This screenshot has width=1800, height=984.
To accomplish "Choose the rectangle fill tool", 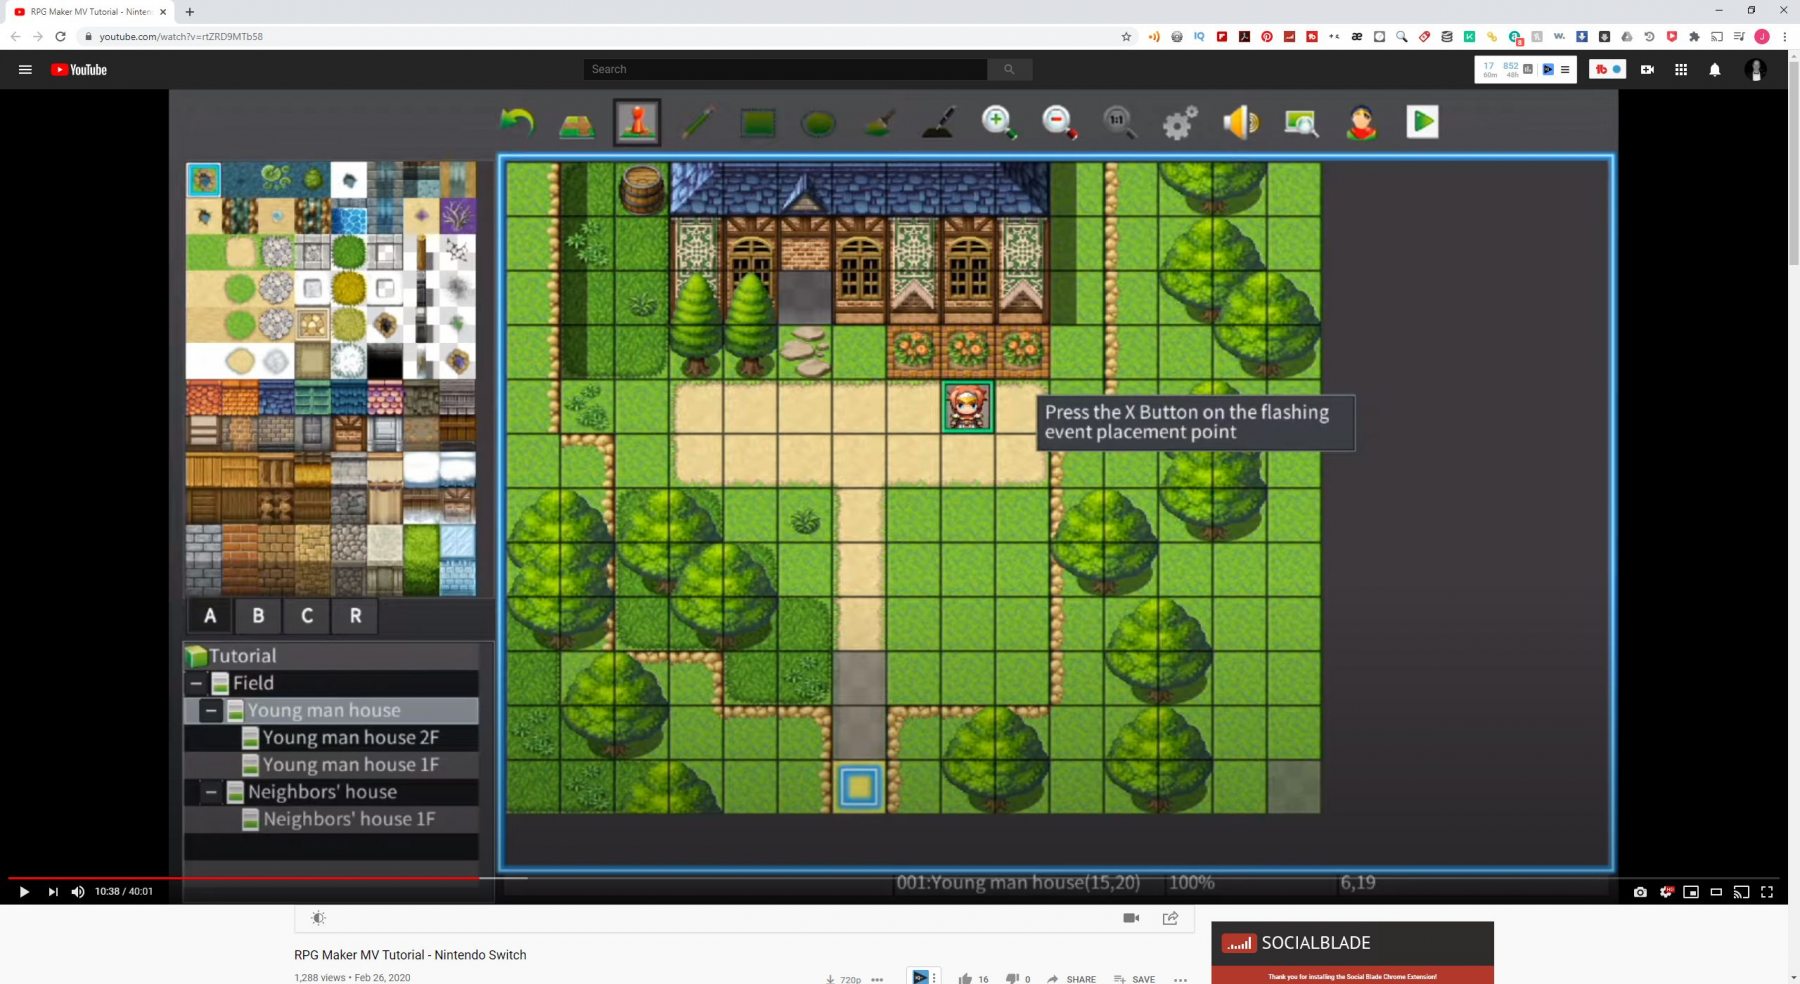I will pyautogui.click(x=758, y=123).
